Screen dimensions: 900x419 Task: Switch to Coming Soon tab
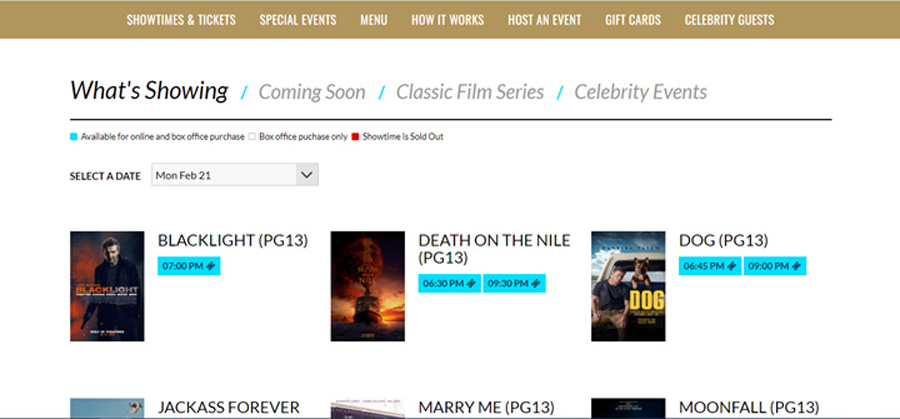point(312,92)
